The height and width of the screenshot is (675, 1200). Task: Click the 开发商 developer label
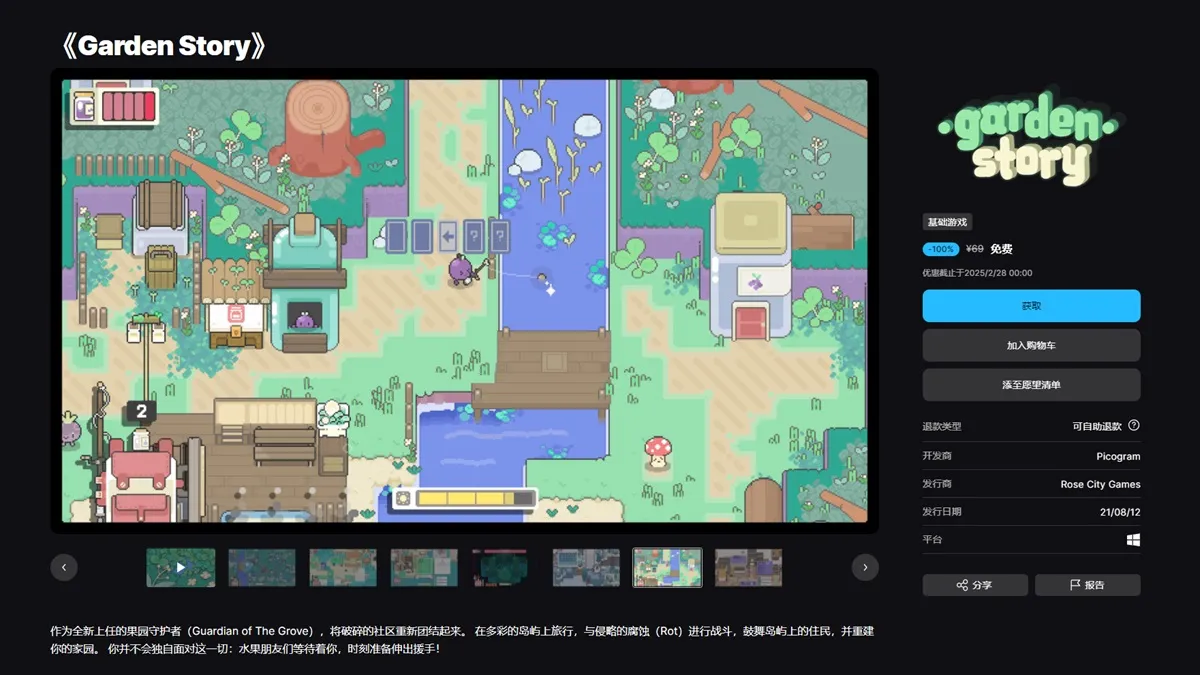[x=937, y=456]
